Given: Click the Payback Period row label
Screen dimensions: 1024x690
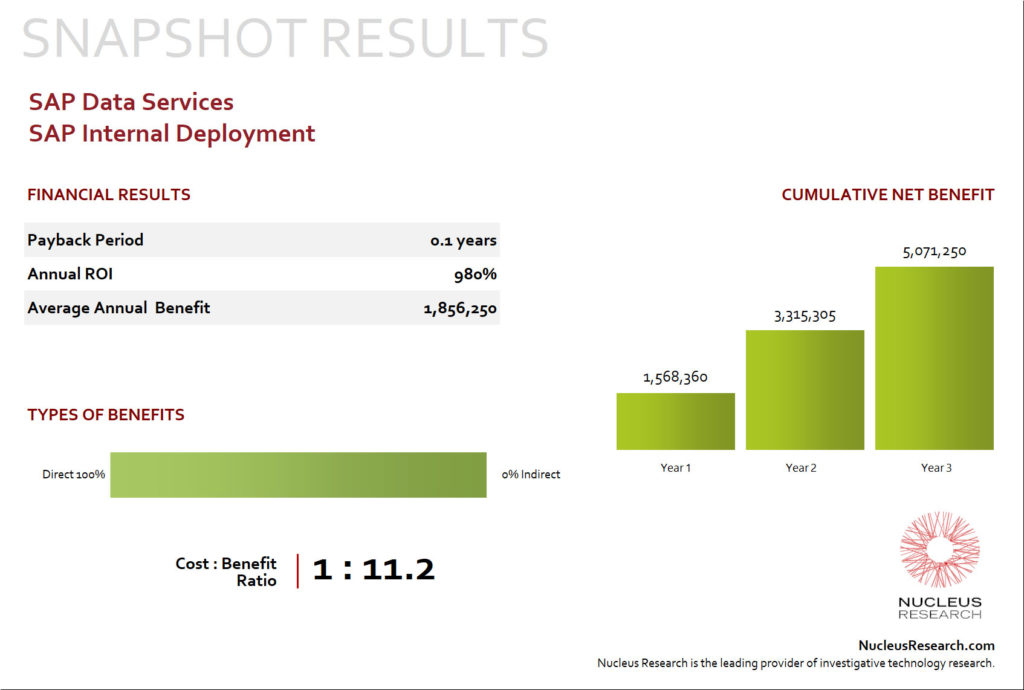Looking at the screenshot, I should [85, 240].
